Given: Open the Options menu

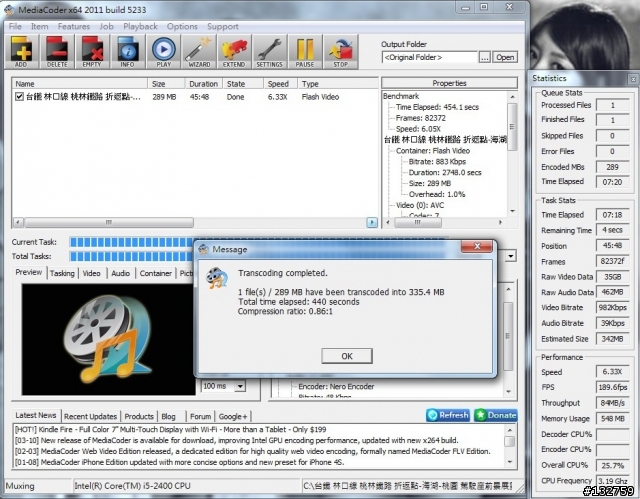Looking at the screenshot, I should 182,27.
